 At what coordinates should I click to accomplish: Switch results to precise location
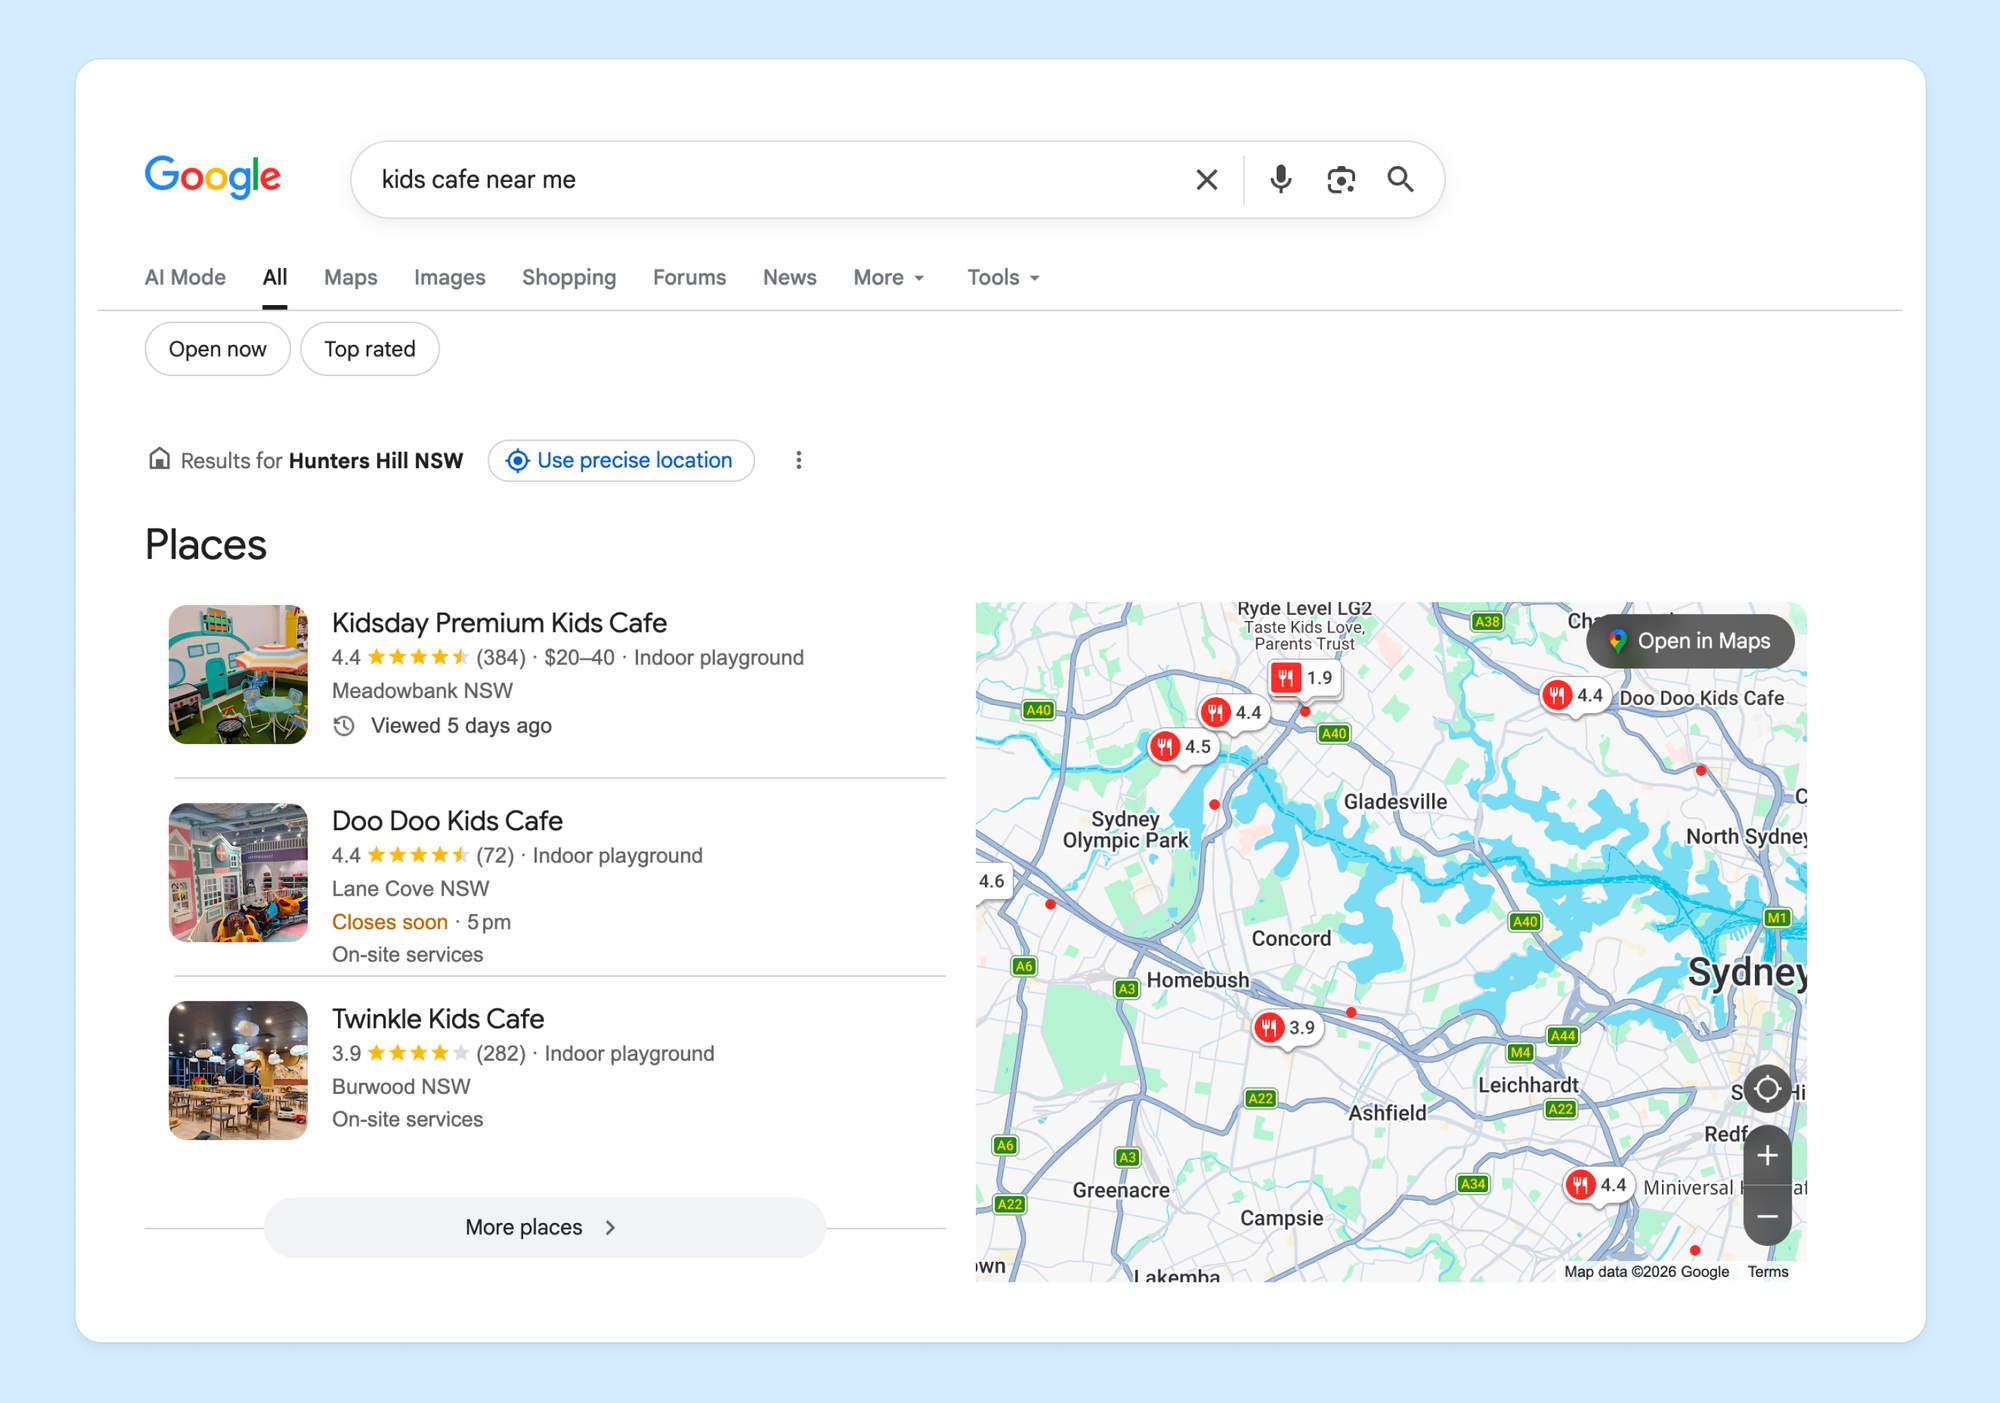pyautogui.click(x=621, y=460)
